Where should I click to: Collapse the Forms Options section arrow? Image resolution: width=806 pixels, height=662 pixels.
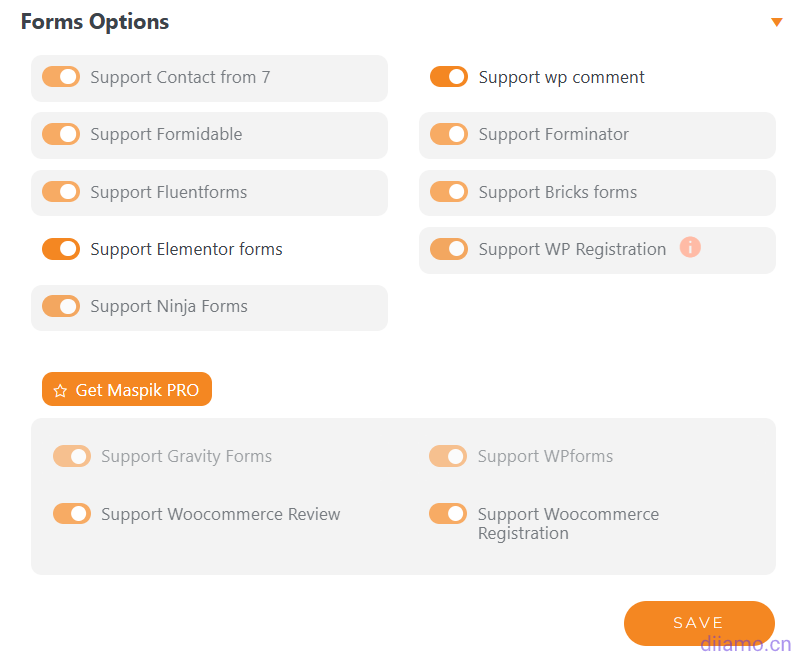pyautogui.click(x=777, y=22)
